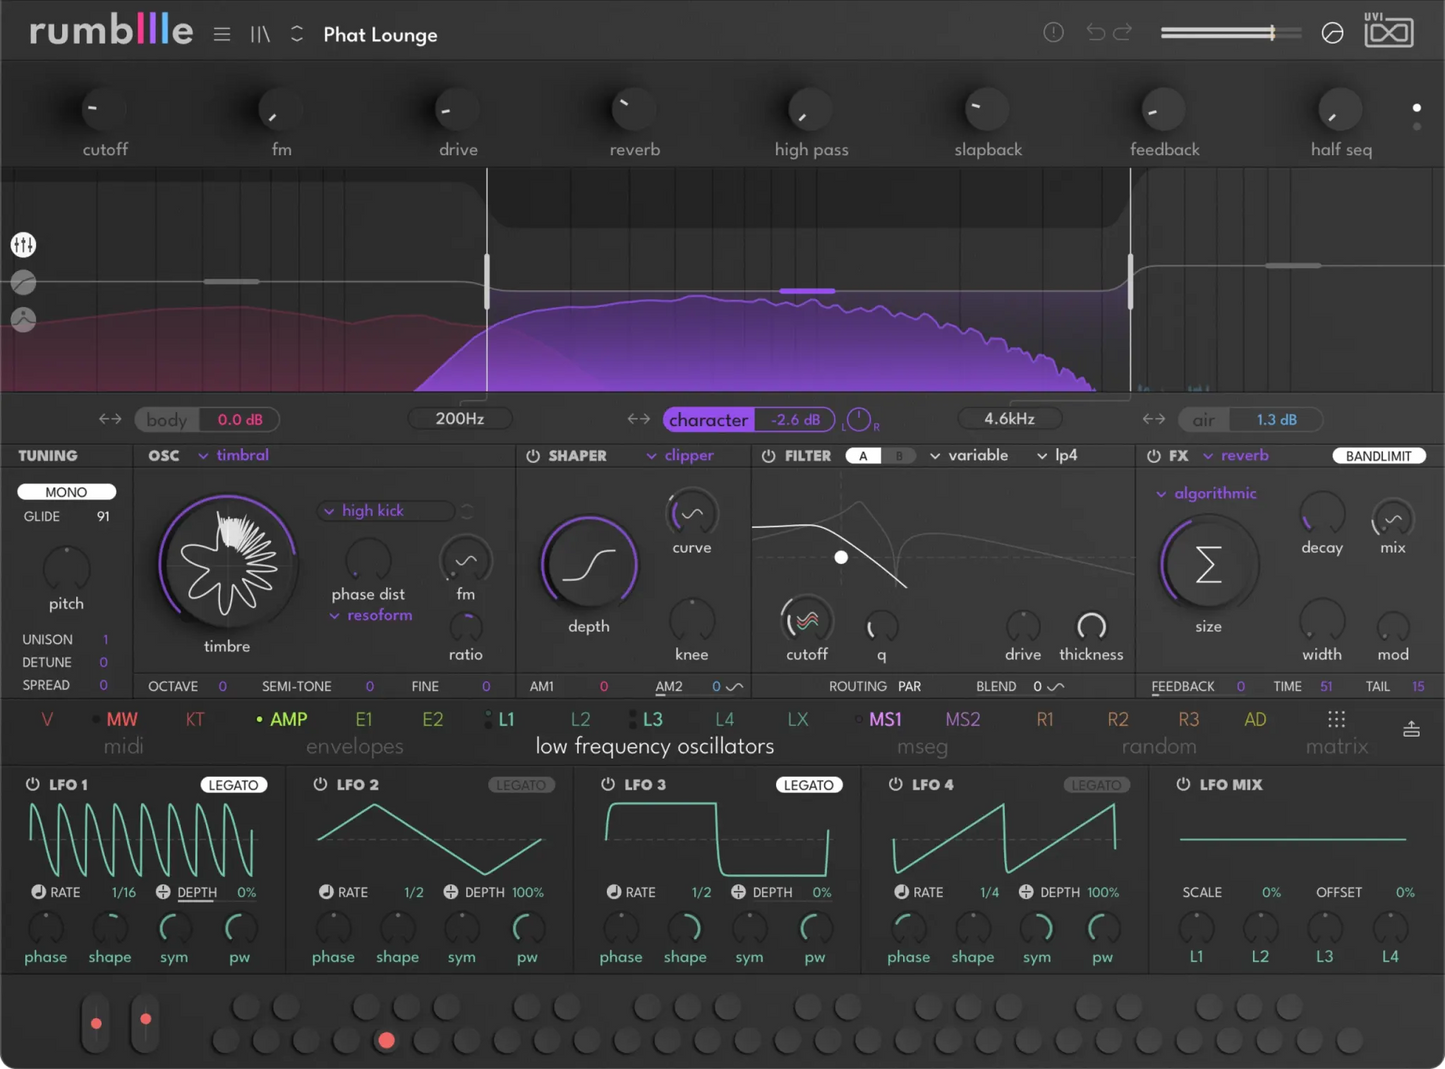Open the reverb FX type dropdown
1445x1069 pixels.
(x=1236, y=455)
